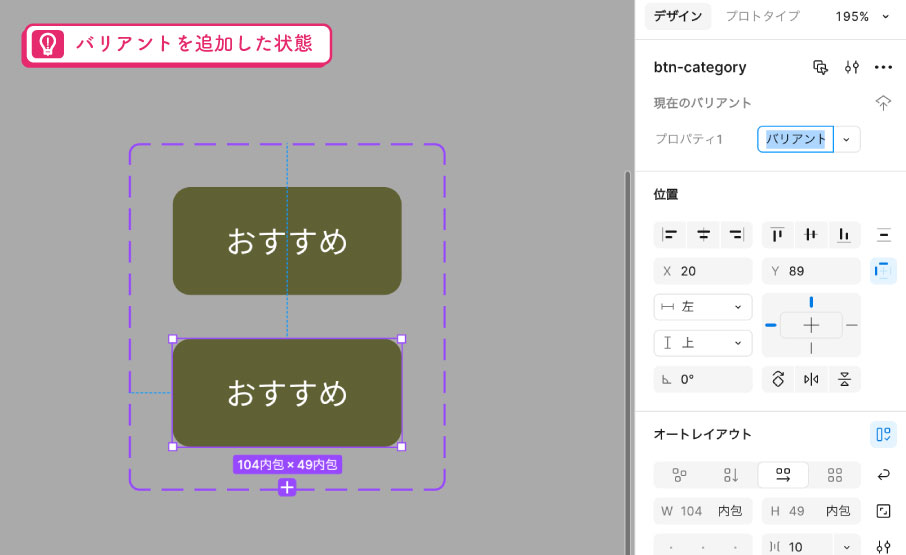Click the btn-category component name
The image size is (906, 555).
(700, 68)
